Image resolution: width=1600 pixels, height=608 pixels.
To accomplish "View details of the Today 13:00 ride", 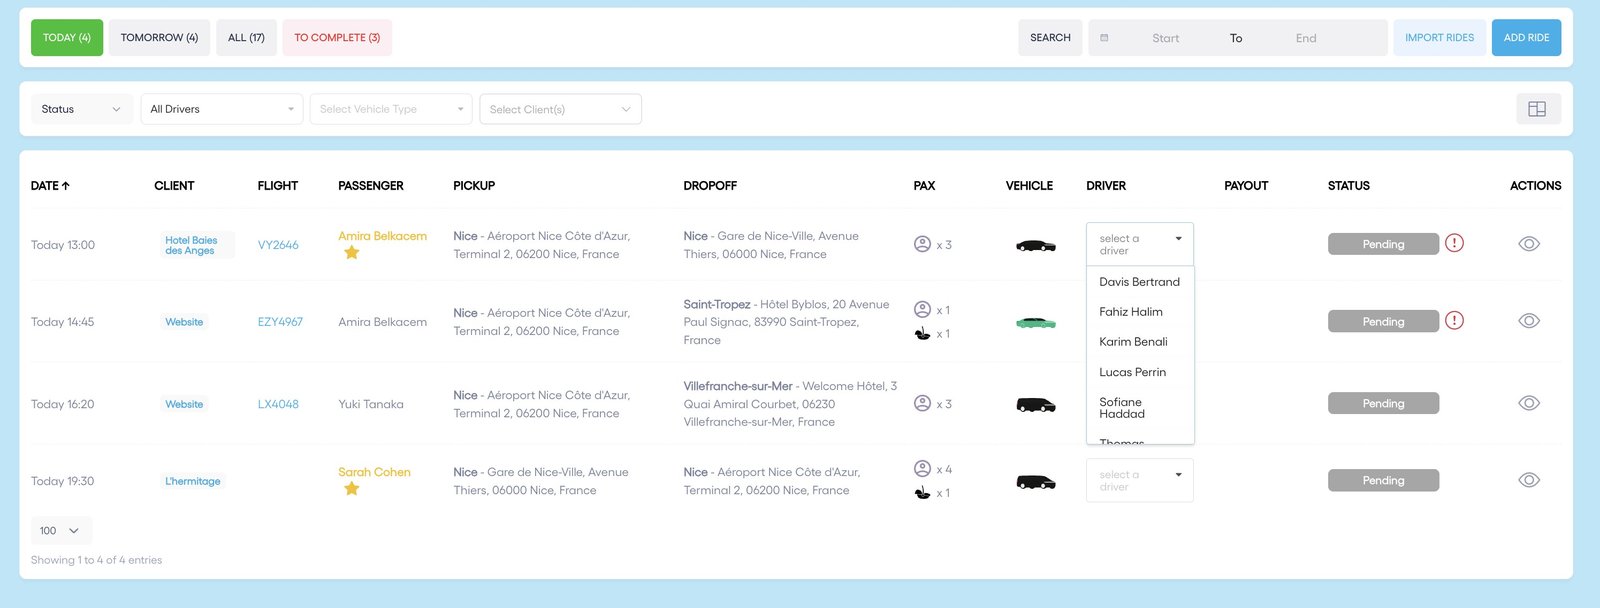I will point(1528,244).
